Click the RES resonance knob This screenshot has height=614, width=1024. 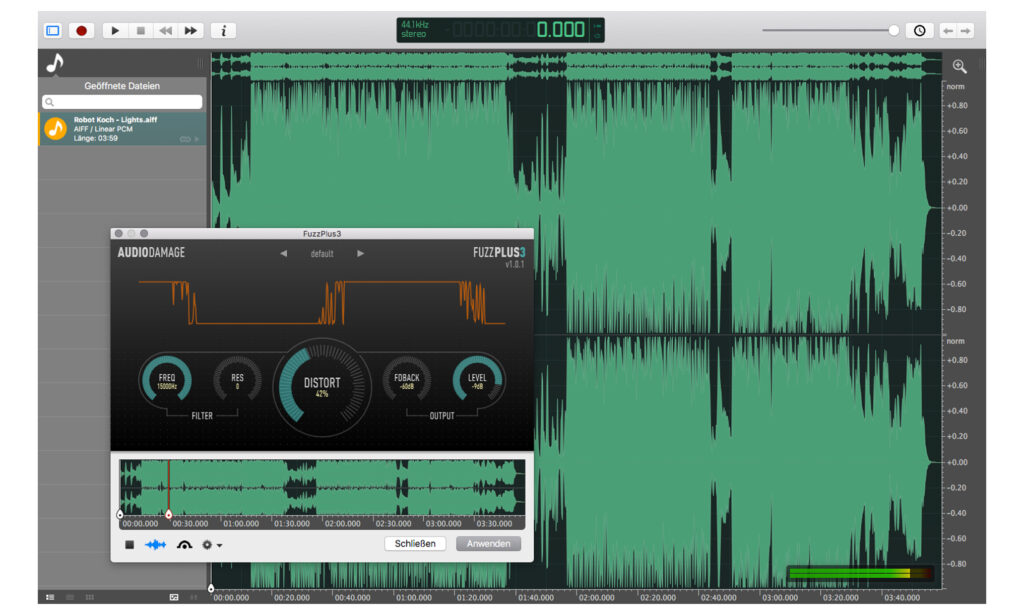(237, 380)
